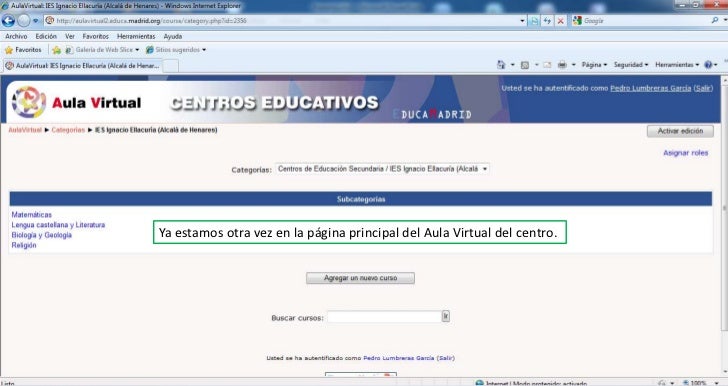728x386 pixels.
Task: Open the Página dropdown menu
Action: [x=594, y=65]
